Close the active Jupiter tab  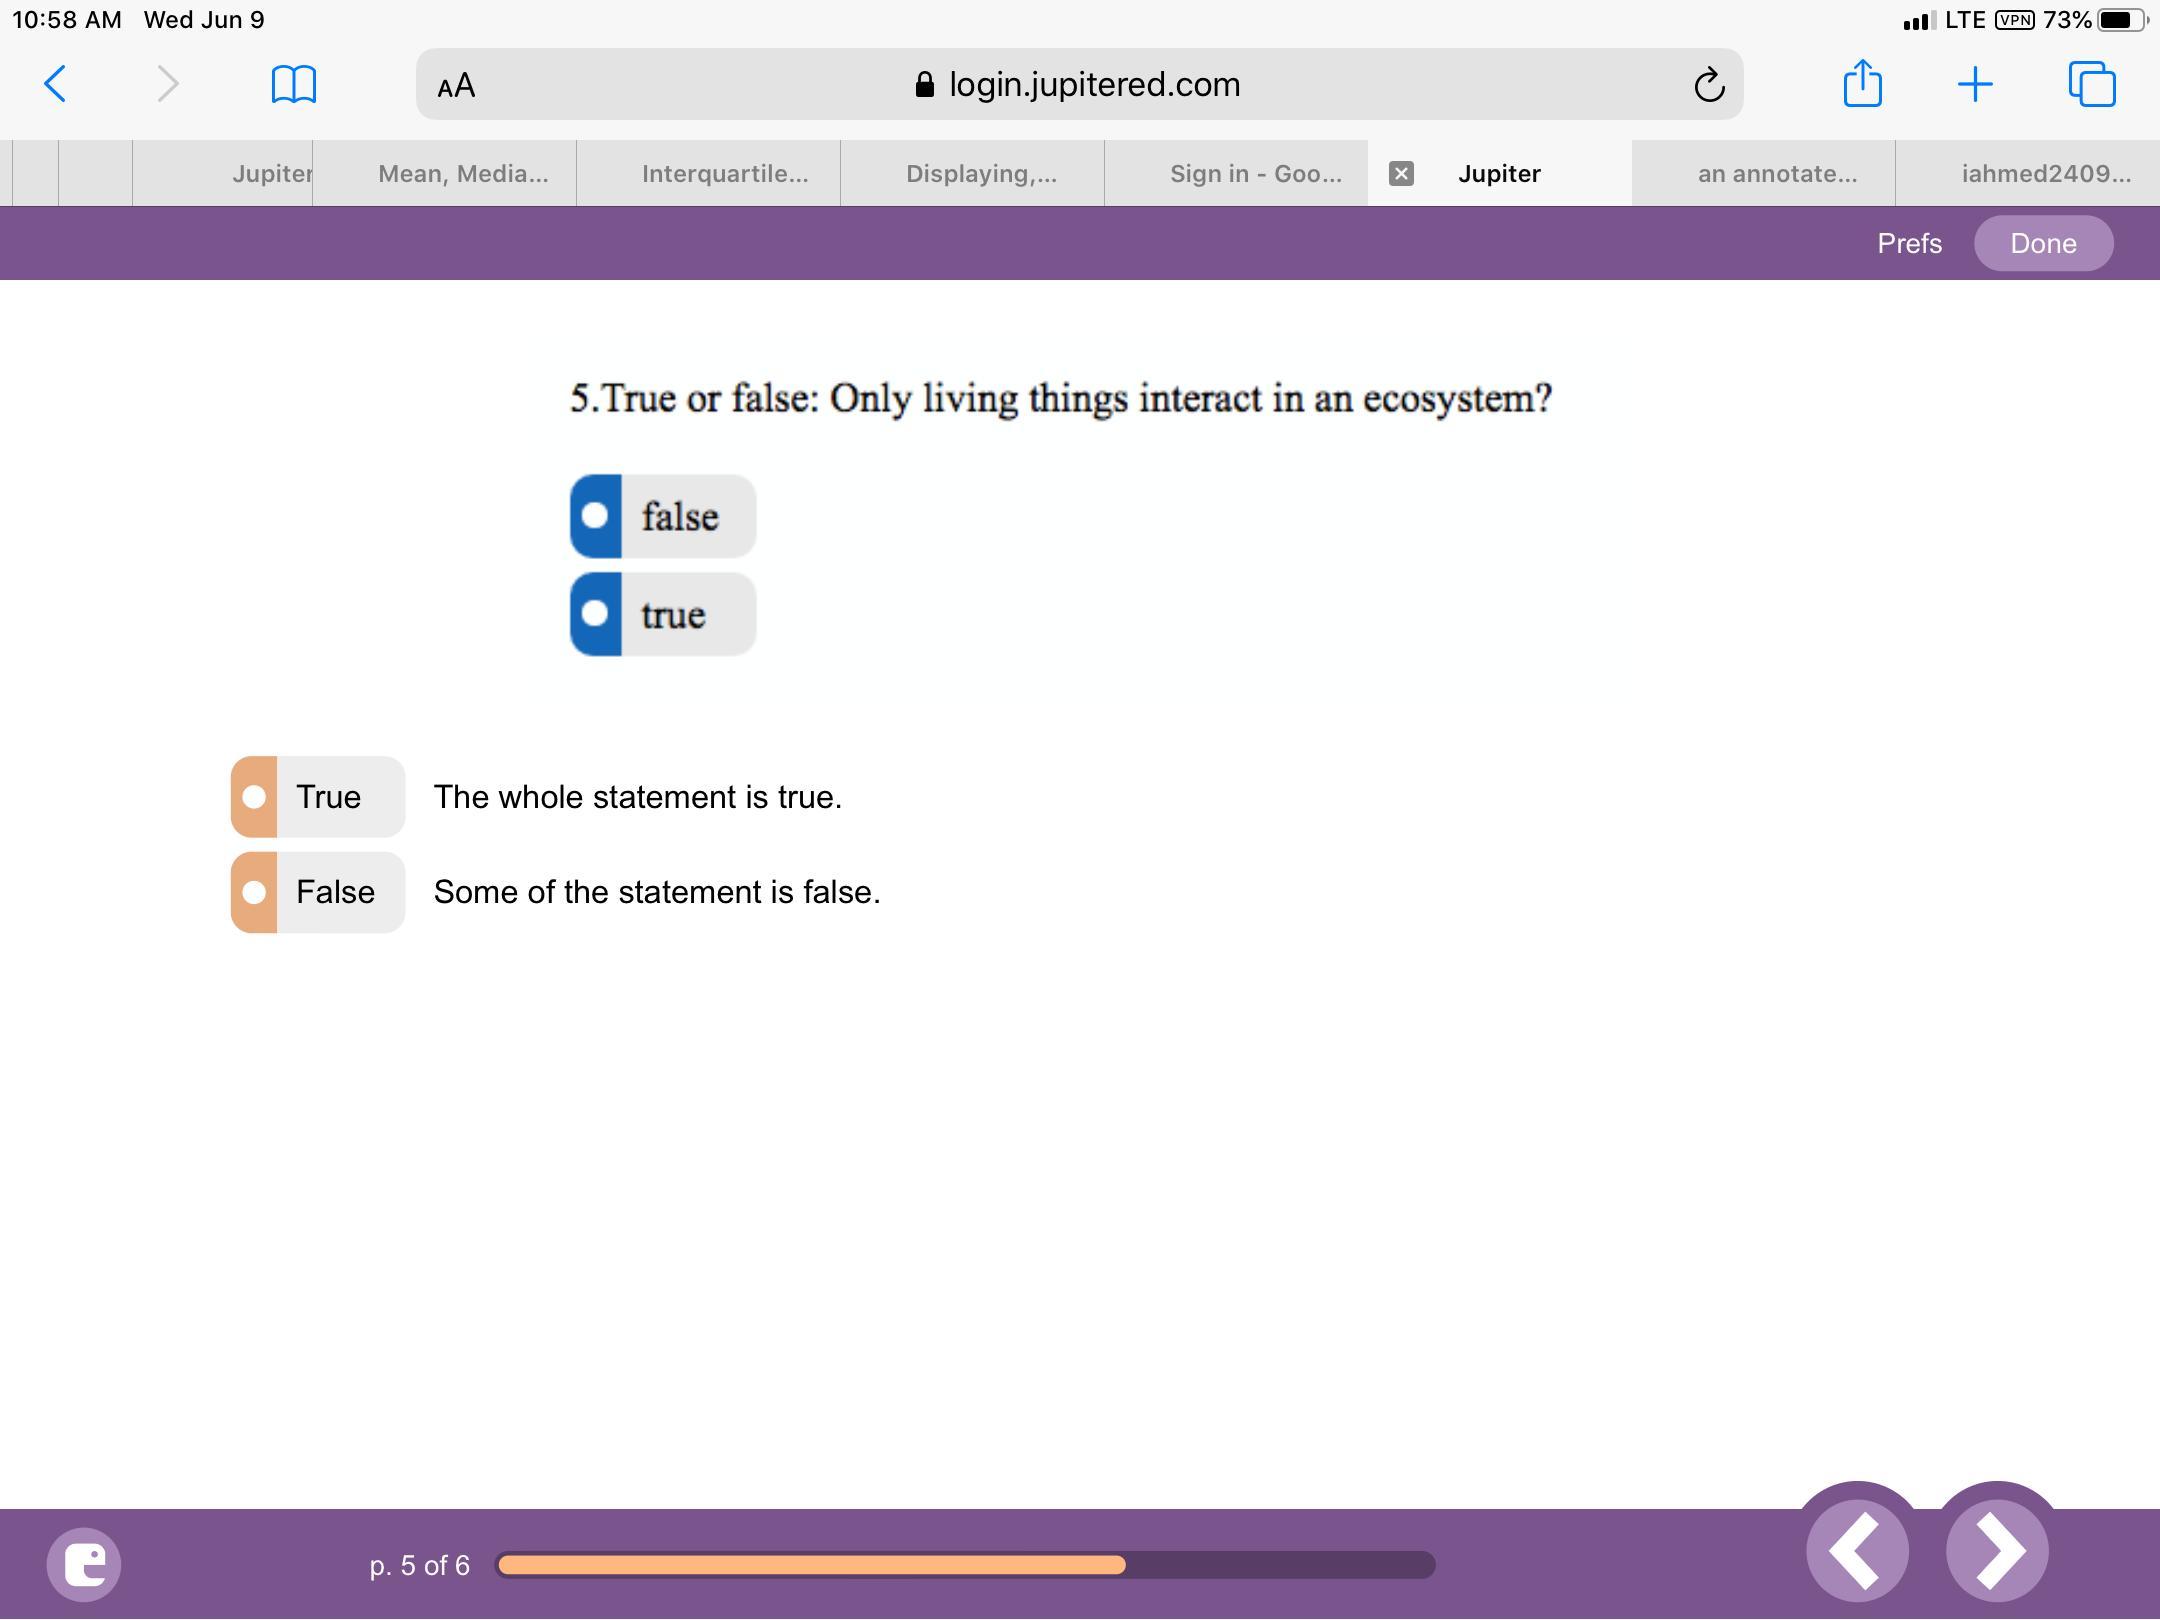tap(1401, 174)
